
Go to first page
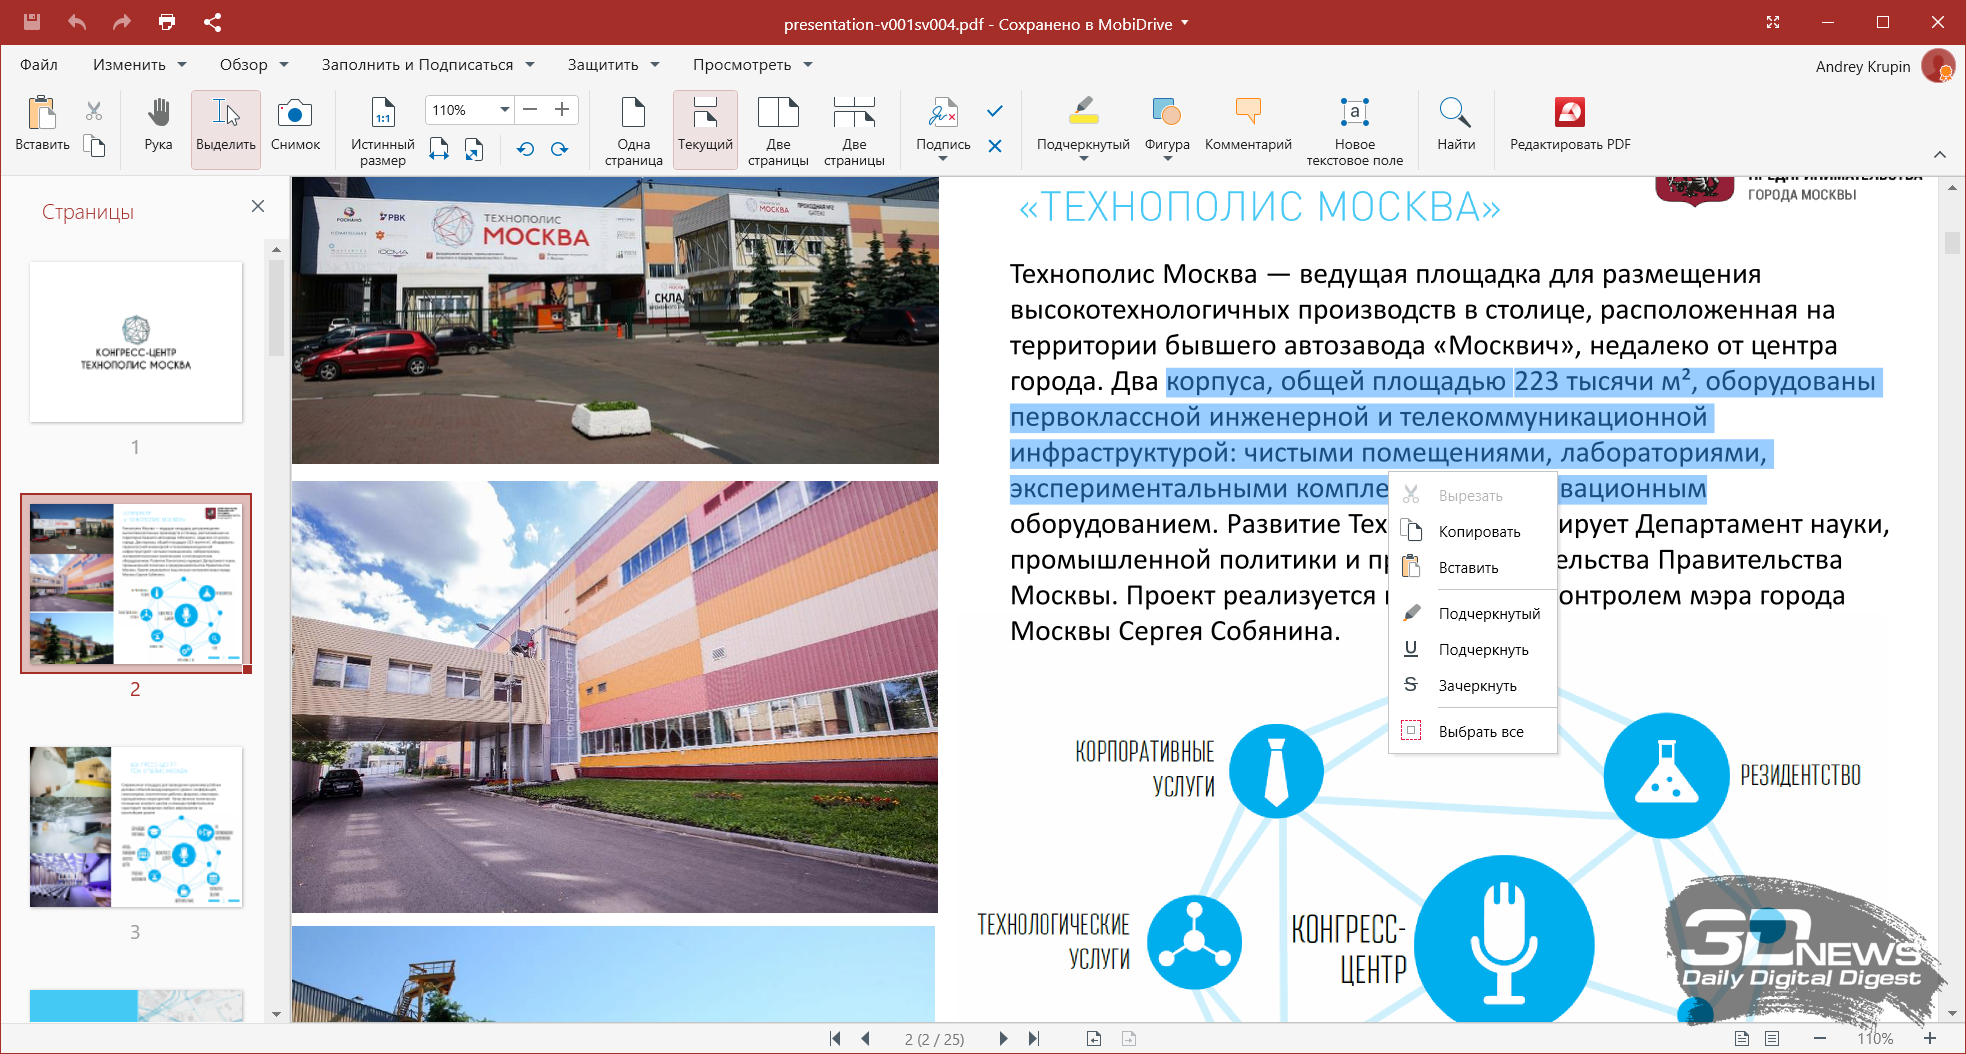[x=835, y=1039]
